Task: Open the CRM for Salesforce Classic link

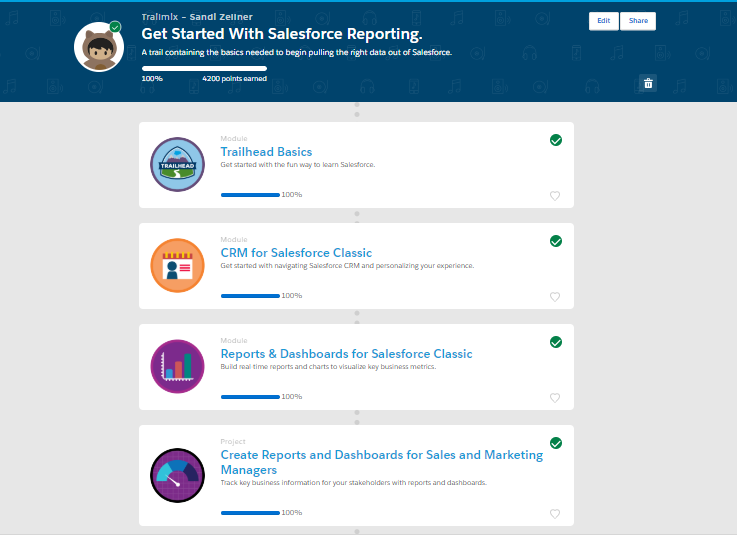Action: (296, 253)
